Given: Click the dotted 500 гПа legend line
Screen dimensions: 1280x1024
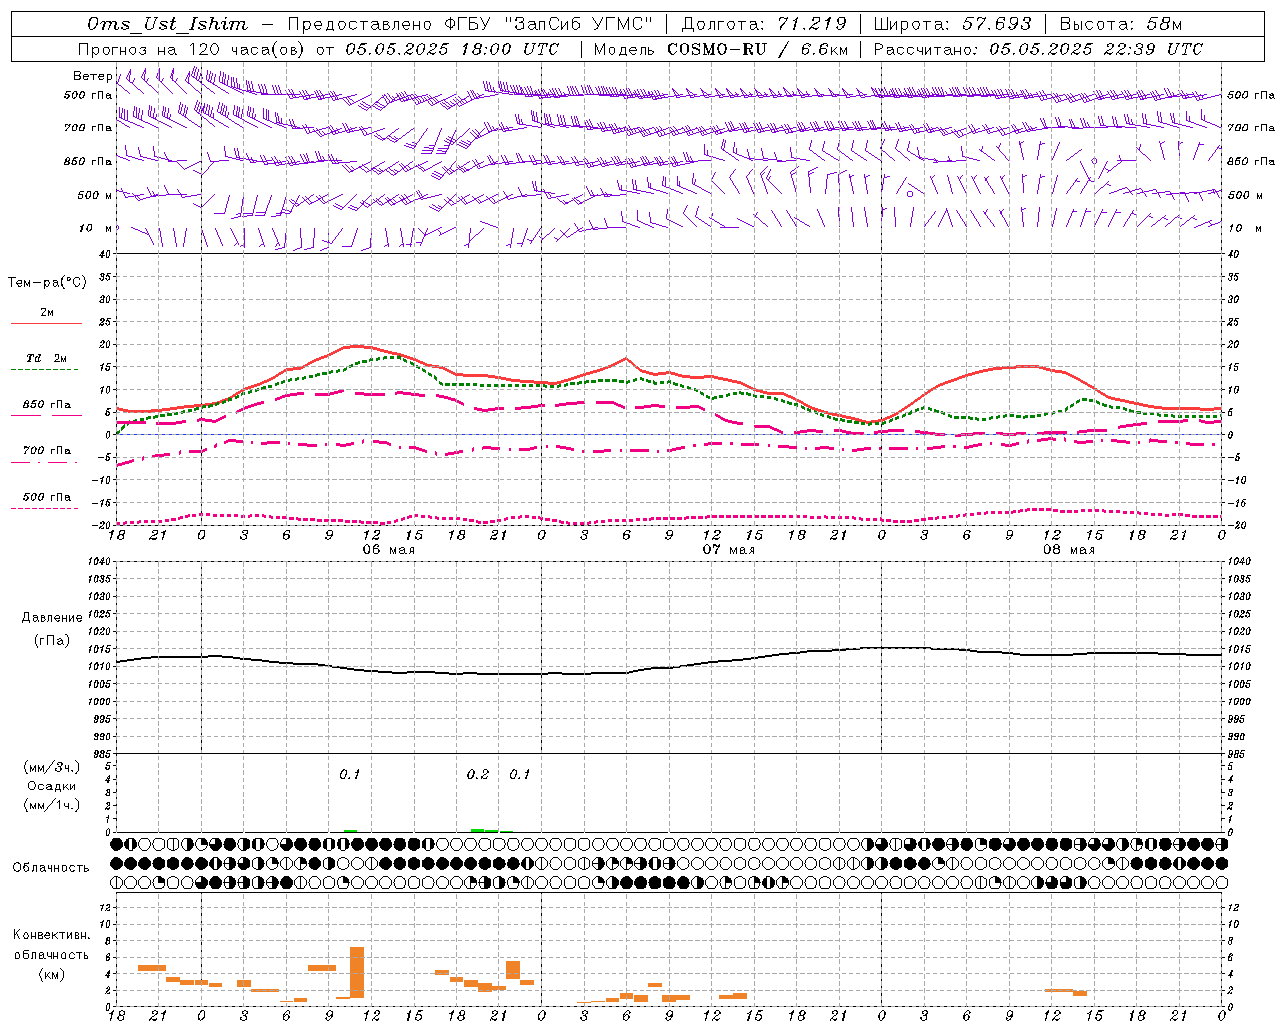Looking at the screenshot, I should click(45, 509).
